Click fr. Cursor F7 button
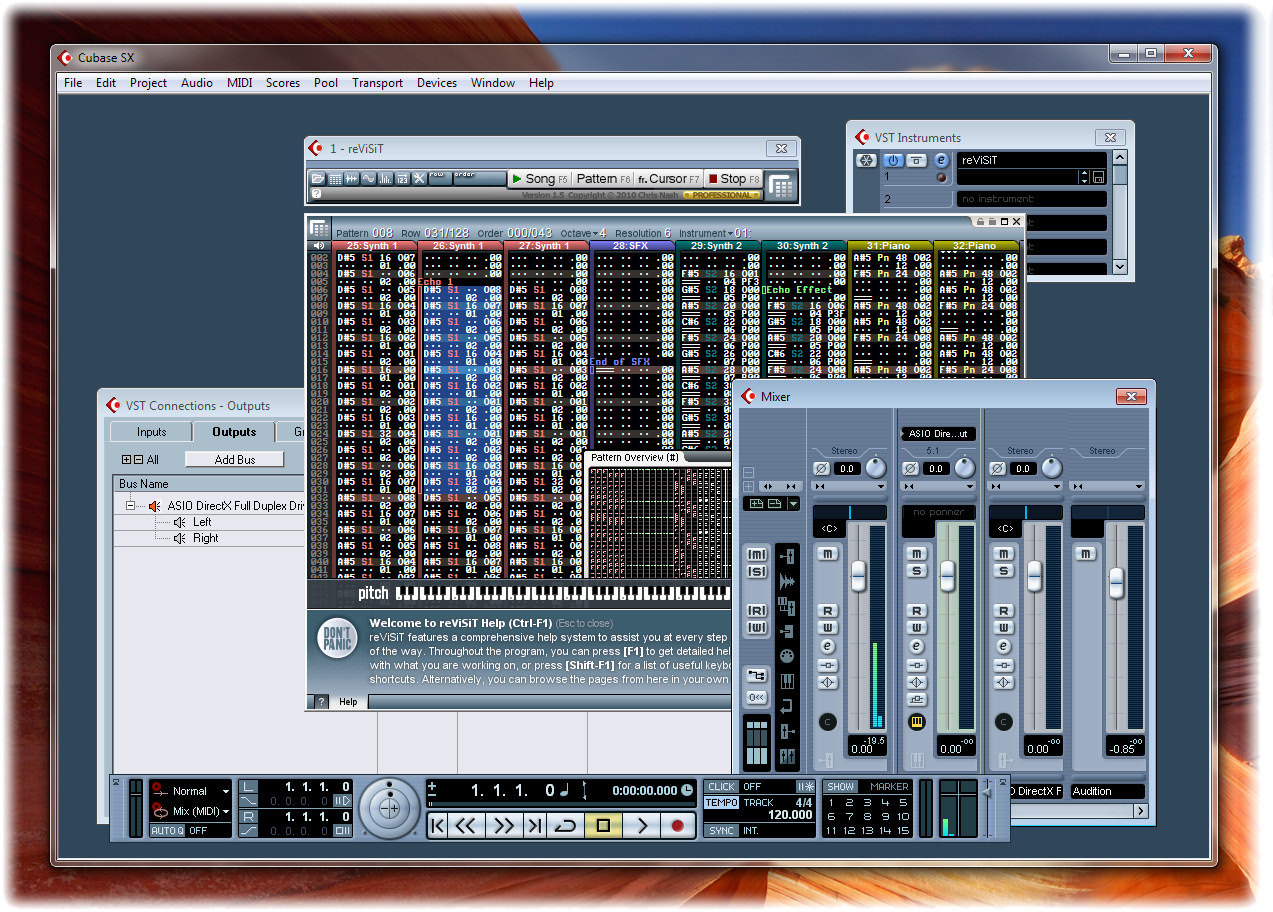Image resolution: width=1273 pixels, height=912 pixels. pos(669,179)
